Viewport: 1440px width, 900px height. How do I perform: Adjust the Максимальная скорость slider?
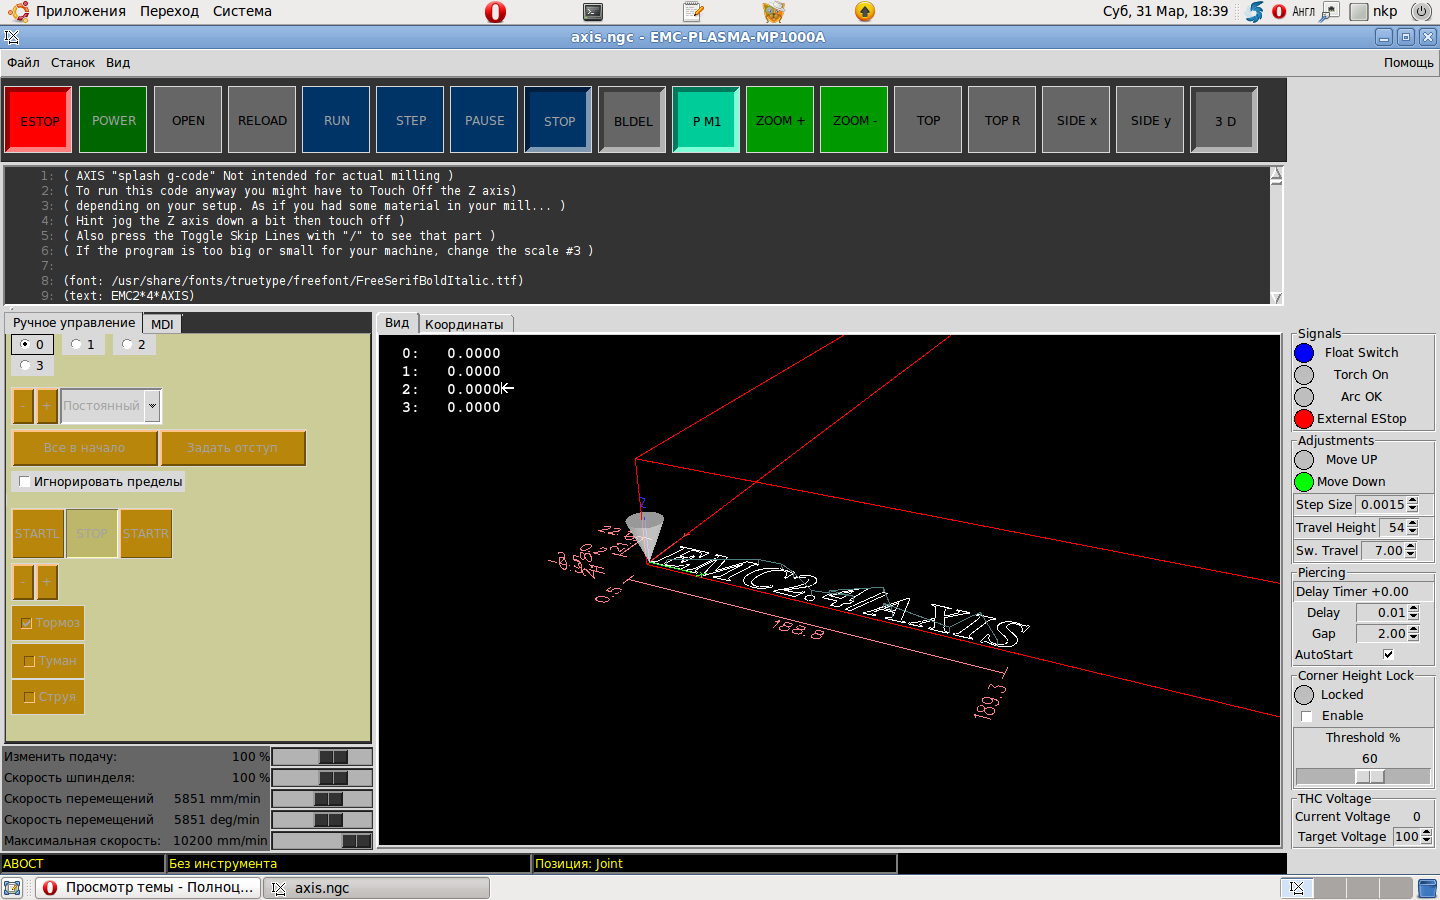point(322,841)
